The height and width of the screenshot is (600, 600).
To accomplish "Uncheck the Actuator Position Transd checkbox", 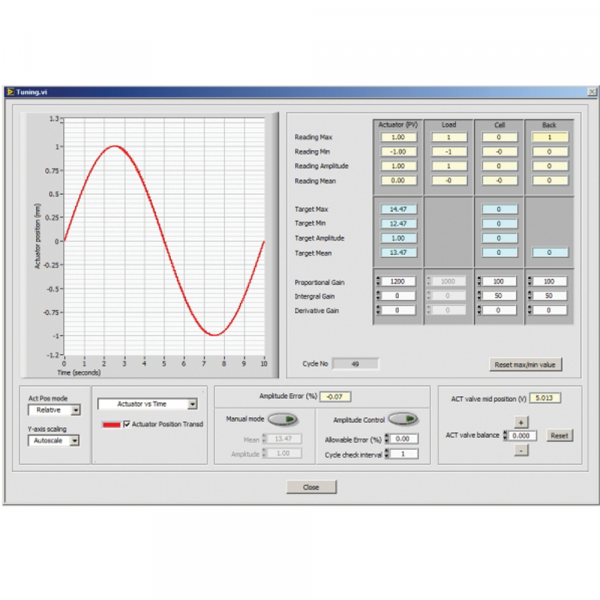I will [126, 425].
